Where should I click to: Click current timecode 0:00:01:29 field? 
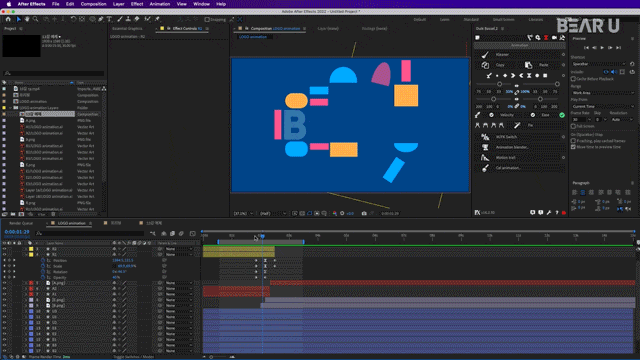pos(17,232)
